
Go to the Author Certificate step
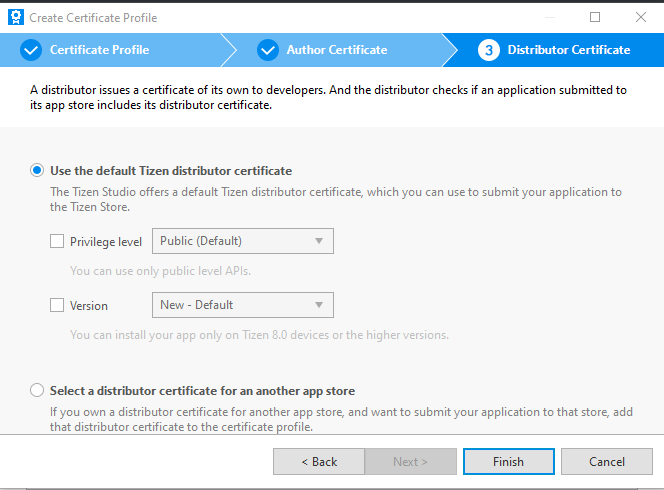tap(337, 50)
